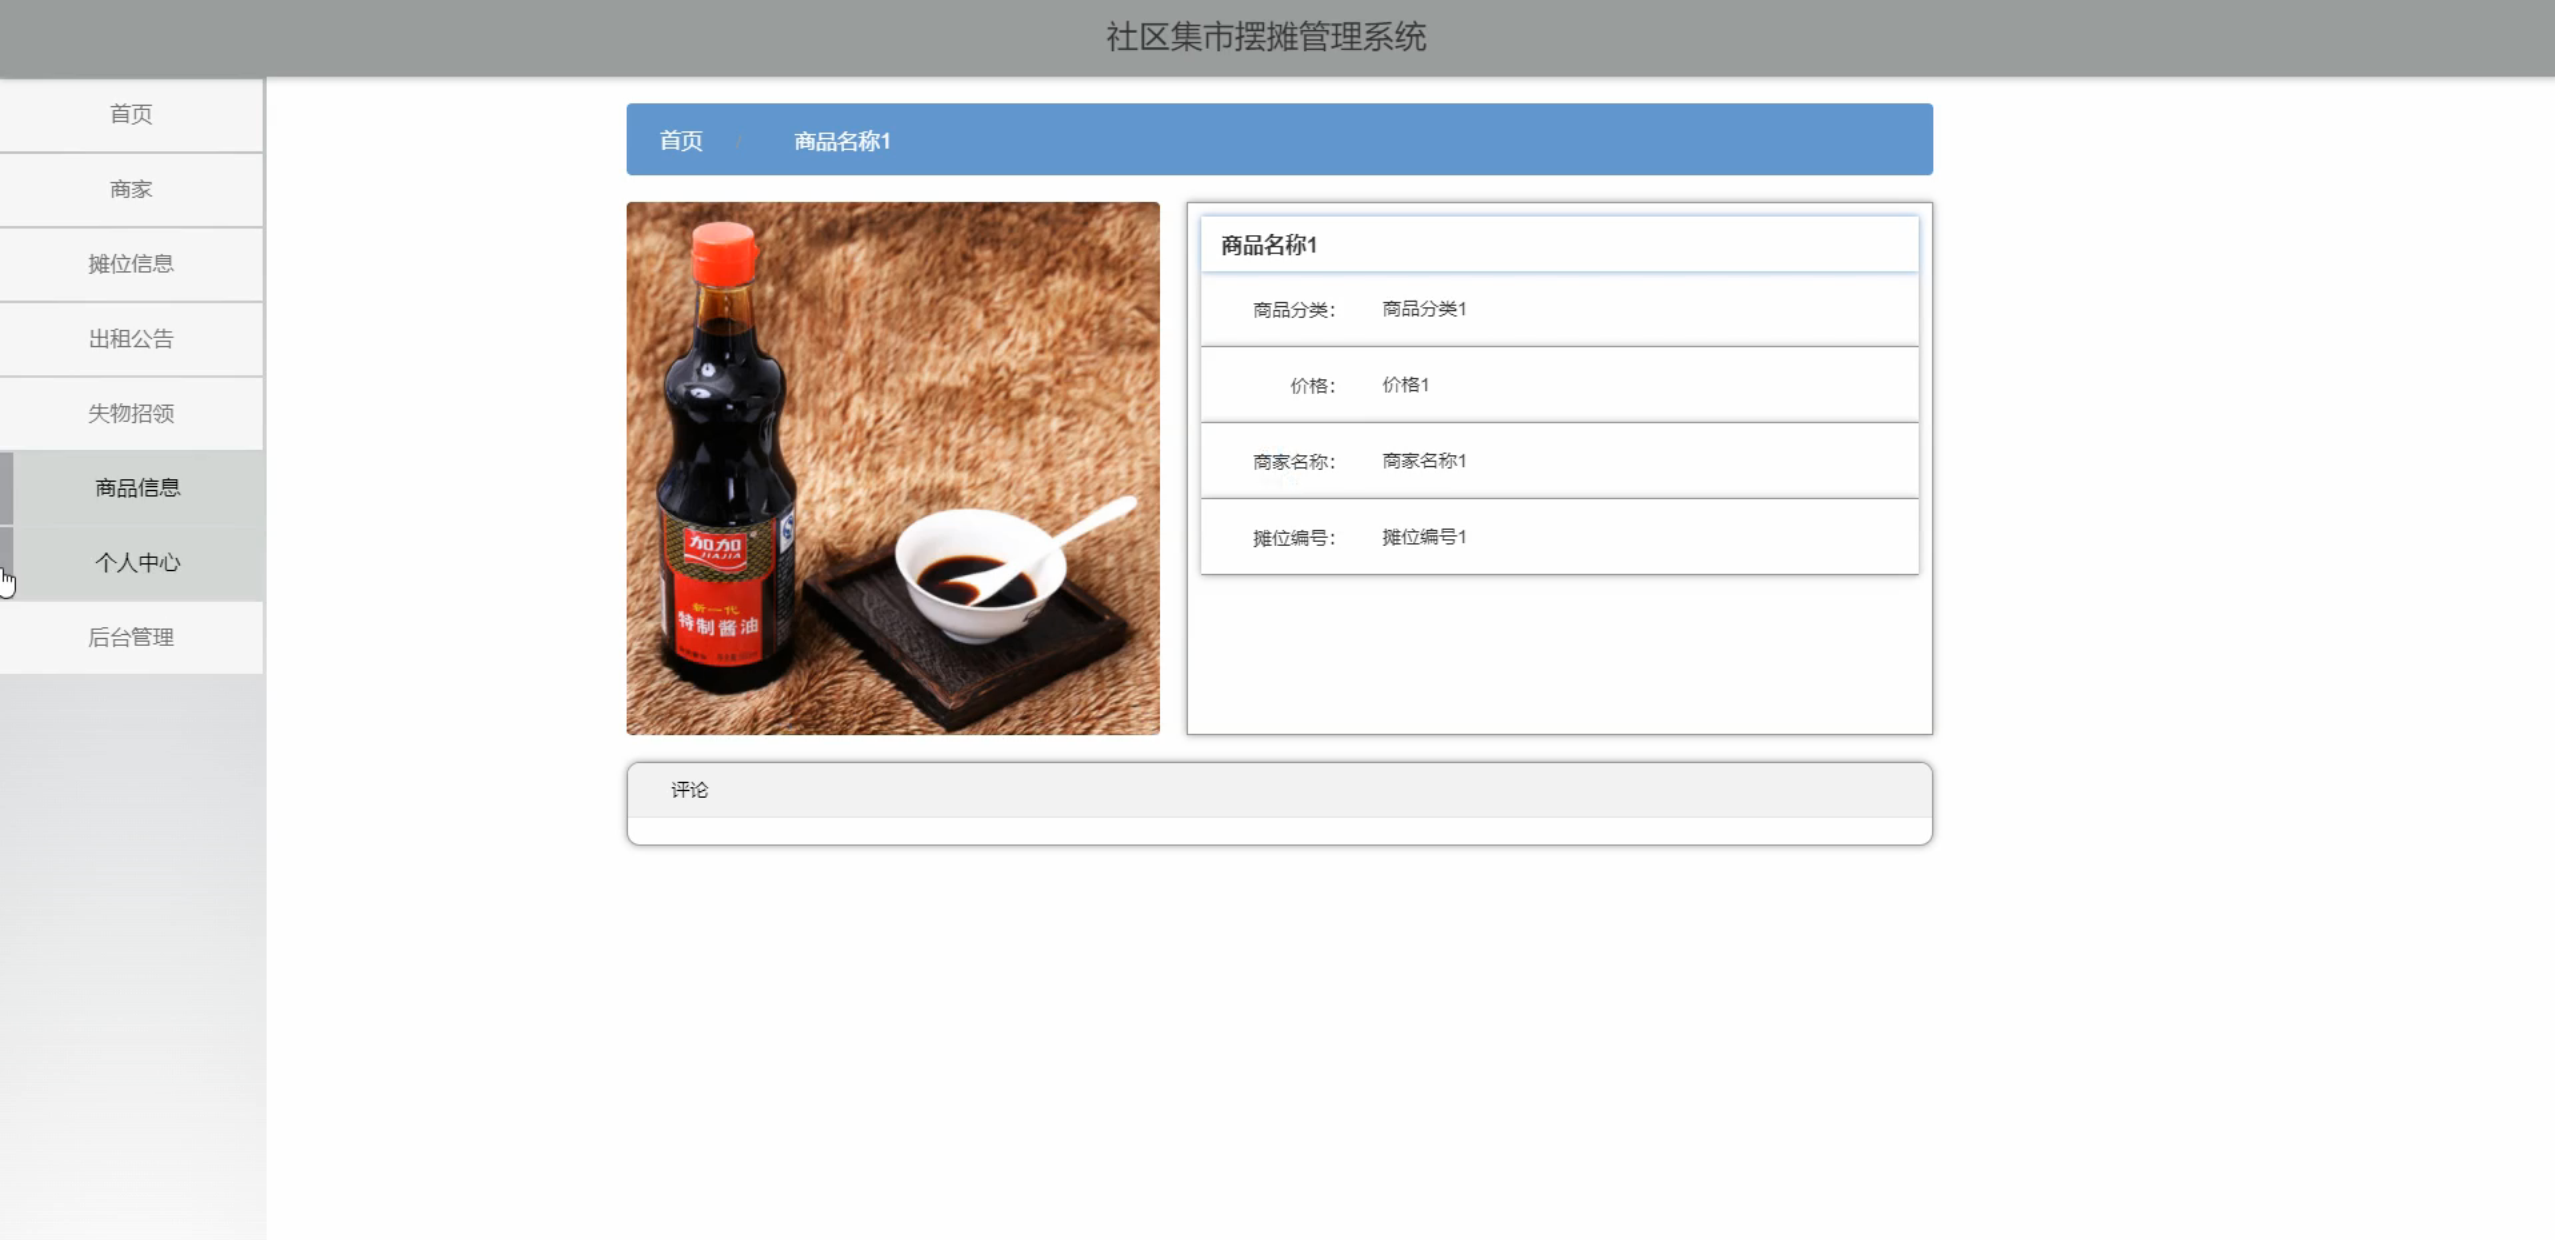Click the 价格: label

click(1313, 386)
